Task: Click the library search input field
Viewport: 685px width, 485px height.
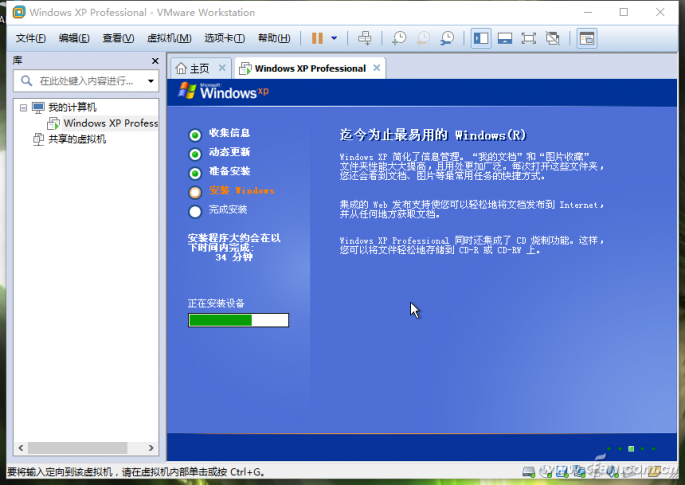Action: [x=86, y=81]
